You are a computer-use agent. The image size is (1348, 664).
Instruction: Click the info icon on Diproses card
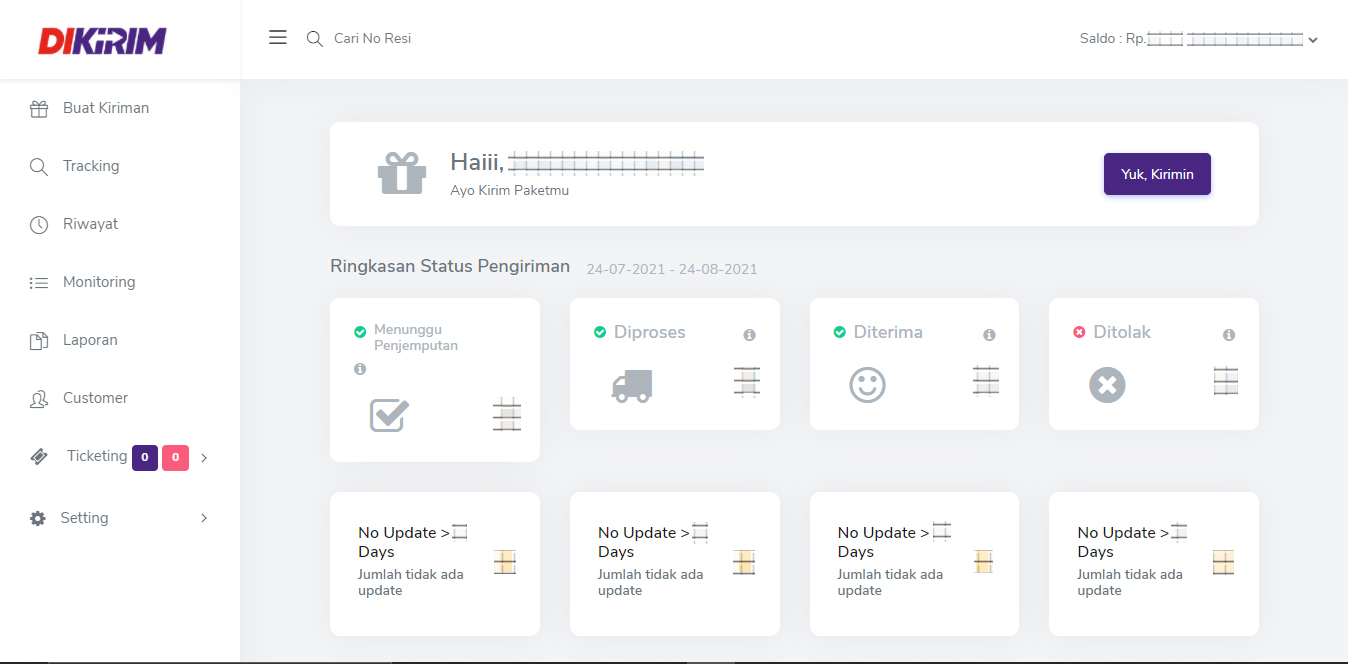click(749, 335)
